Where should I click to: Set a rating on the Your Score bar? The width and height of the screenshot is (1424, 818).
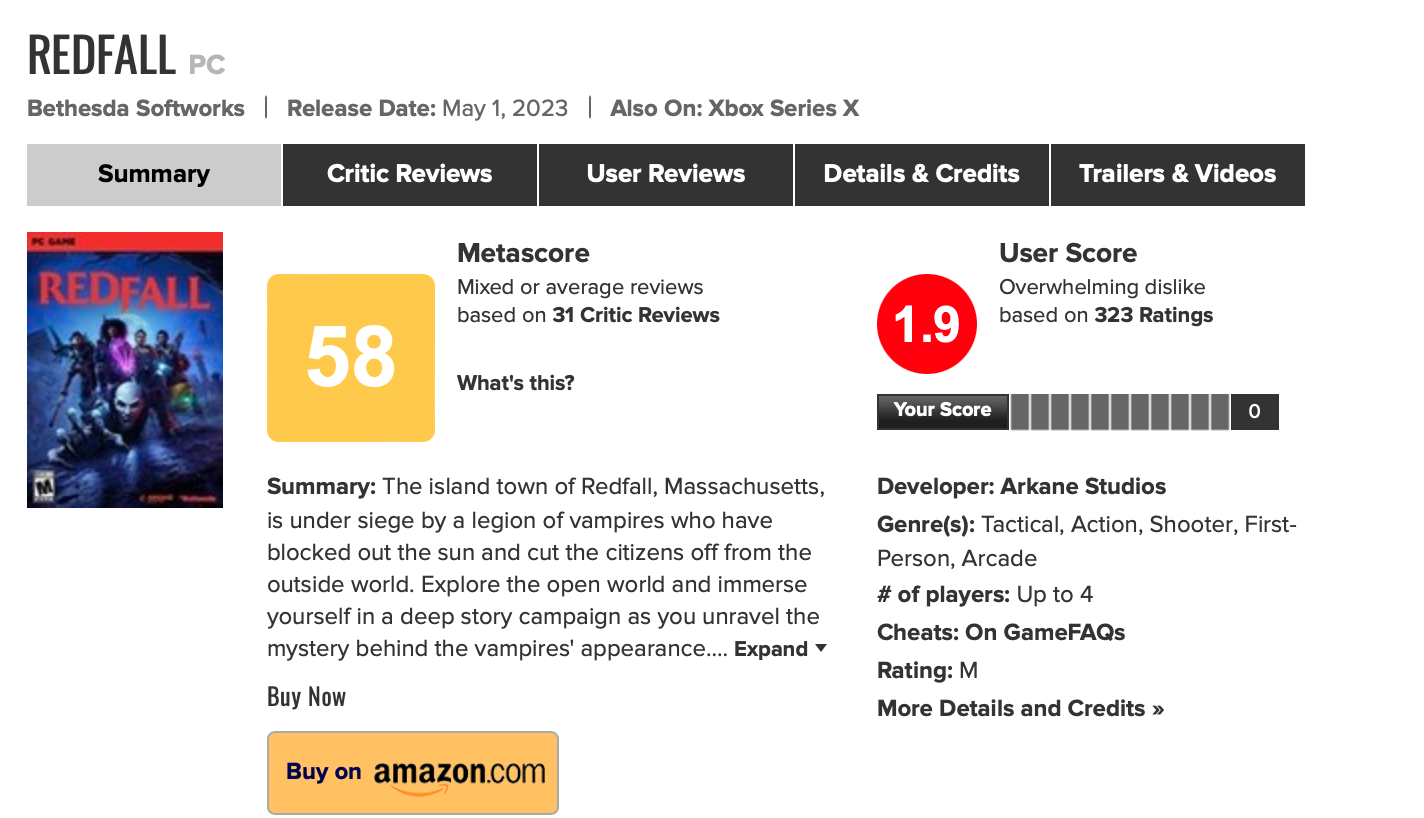coord(1120,411)
